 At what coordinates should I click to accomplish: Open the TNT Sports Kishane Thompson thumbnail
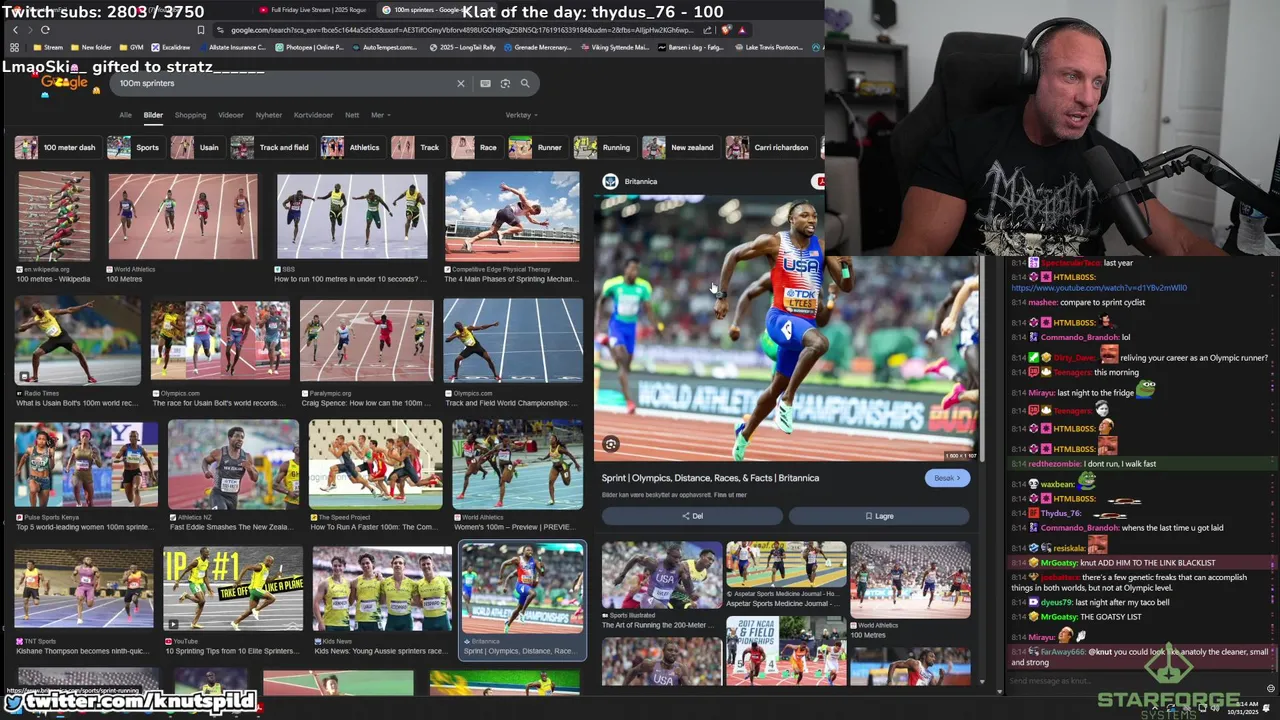pyautogui.click(x=84, y=588)
